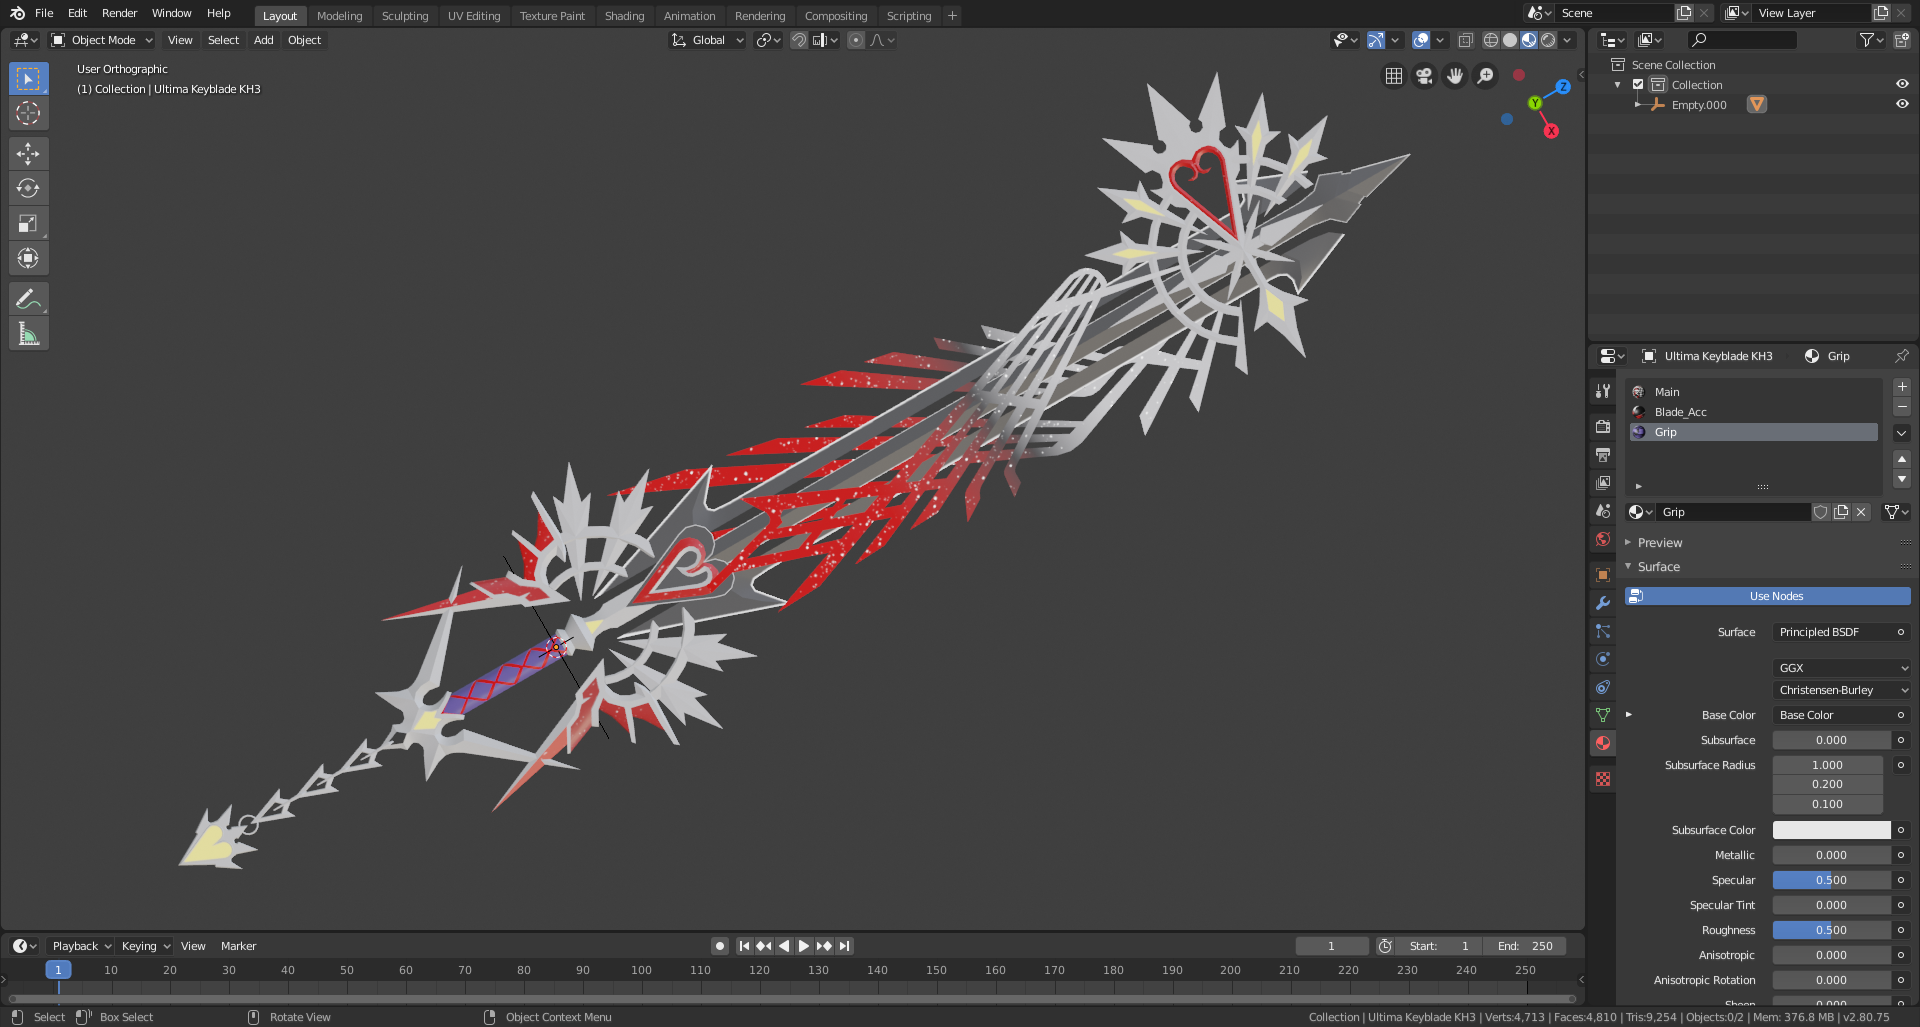Adjust the Specular slider
Viewport: 1920px width, 1027px height.
click(1831, 880)
